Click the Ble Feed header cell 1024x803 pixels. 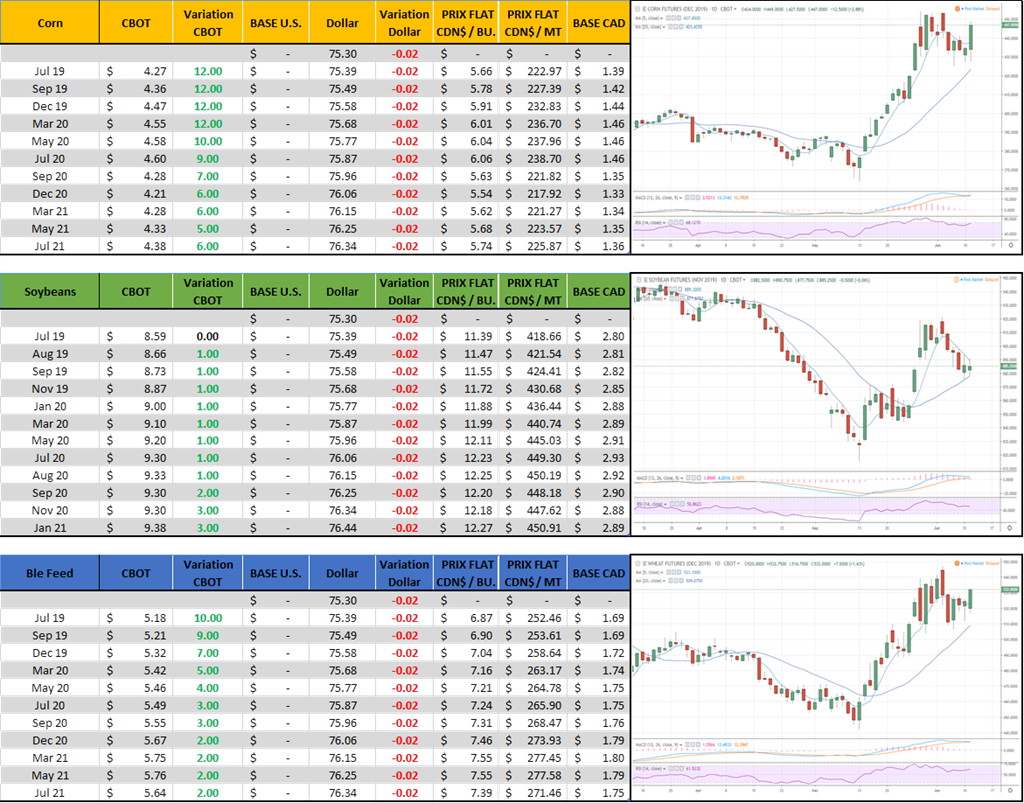click(x=50, y=573)
